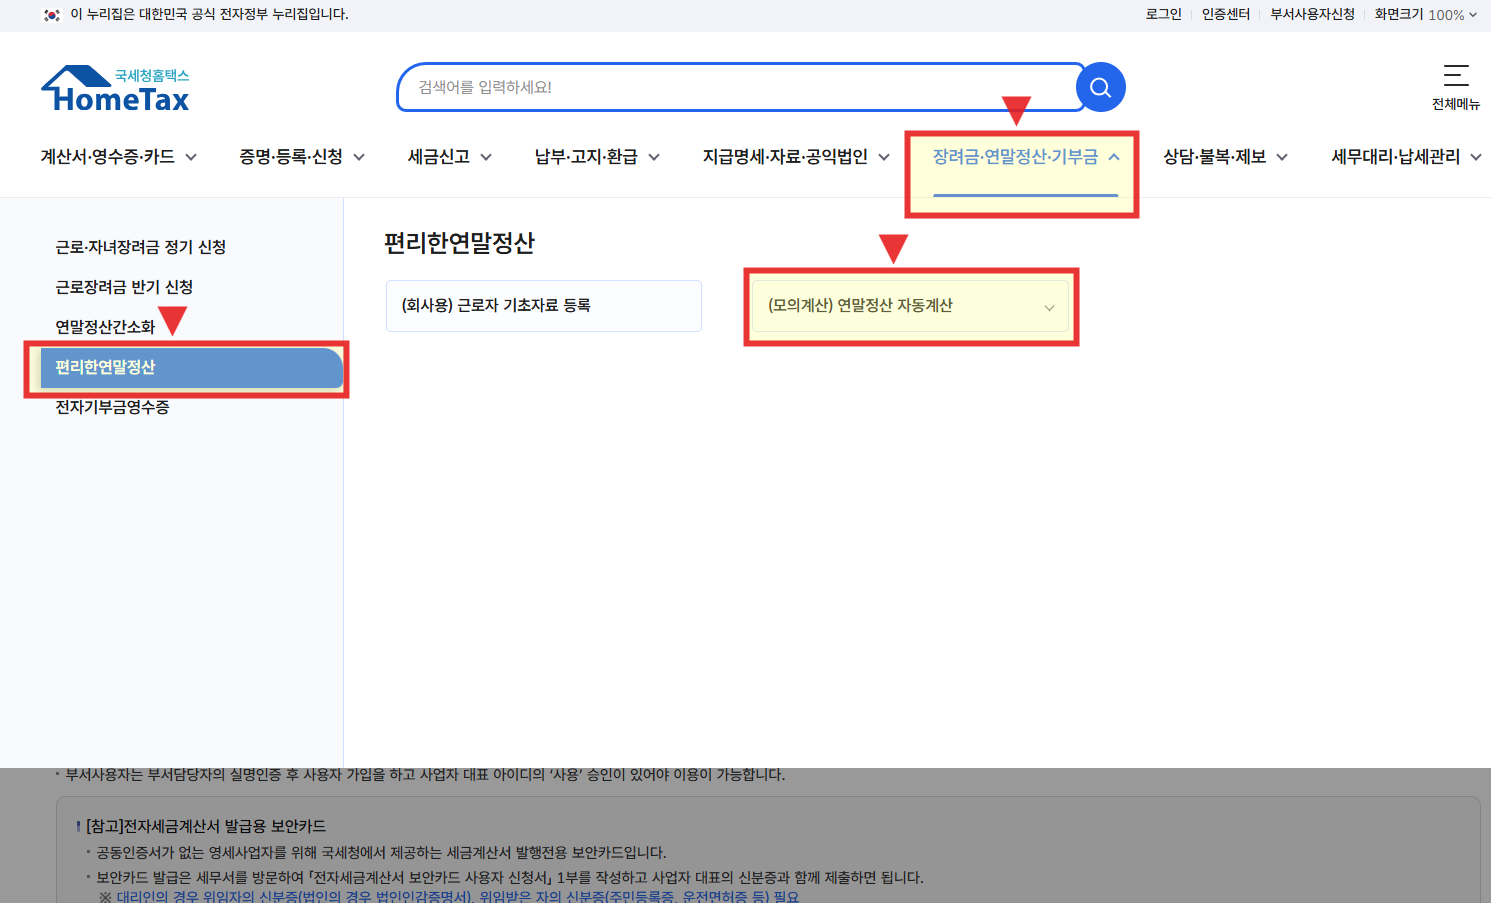
Task: Click the 부서사용자신청 link
Action: [1312, 14]
